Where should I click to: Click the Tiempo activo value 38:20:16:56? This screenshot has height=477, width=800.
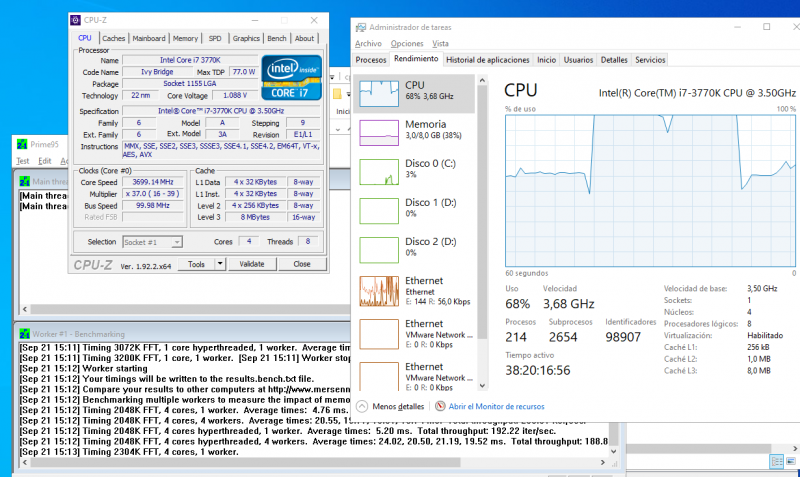pyautogui.click(x=538, y=370)
